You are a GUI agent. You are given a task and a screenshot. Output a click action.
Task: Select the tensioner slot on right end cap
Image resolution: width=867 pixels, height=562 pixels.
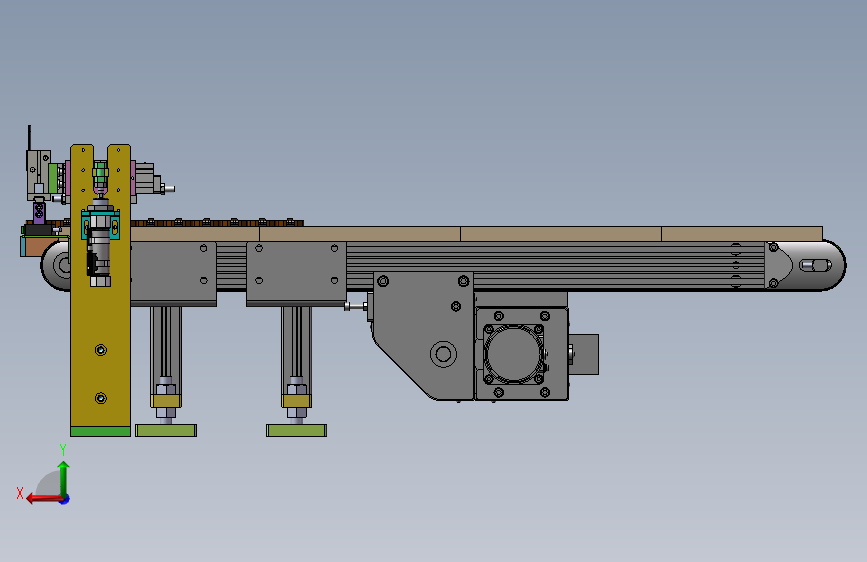[816, 266]
